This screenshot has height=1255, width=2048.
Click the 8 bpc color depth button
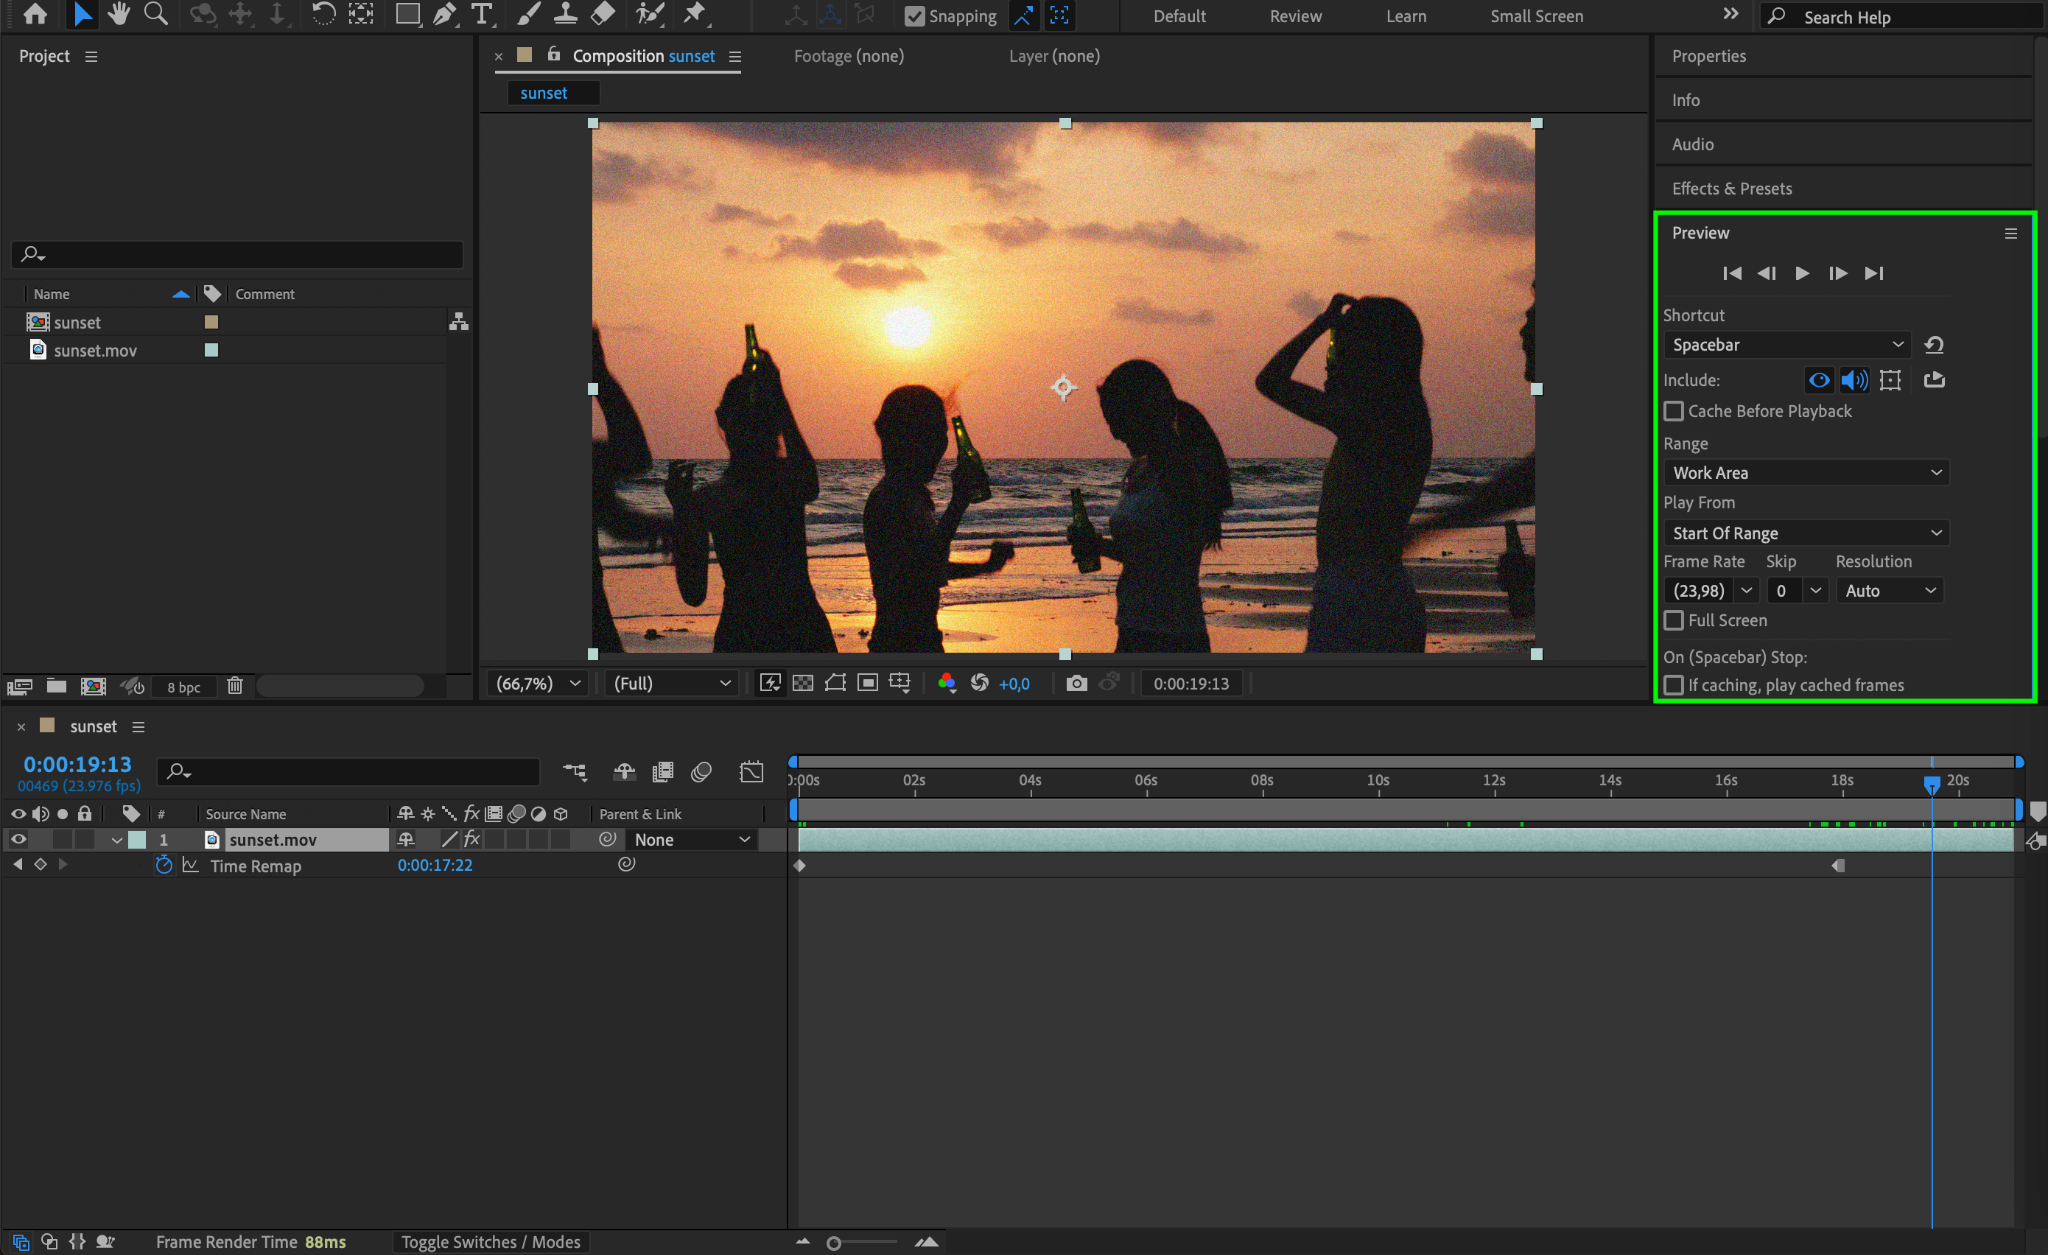click(184, 687)
